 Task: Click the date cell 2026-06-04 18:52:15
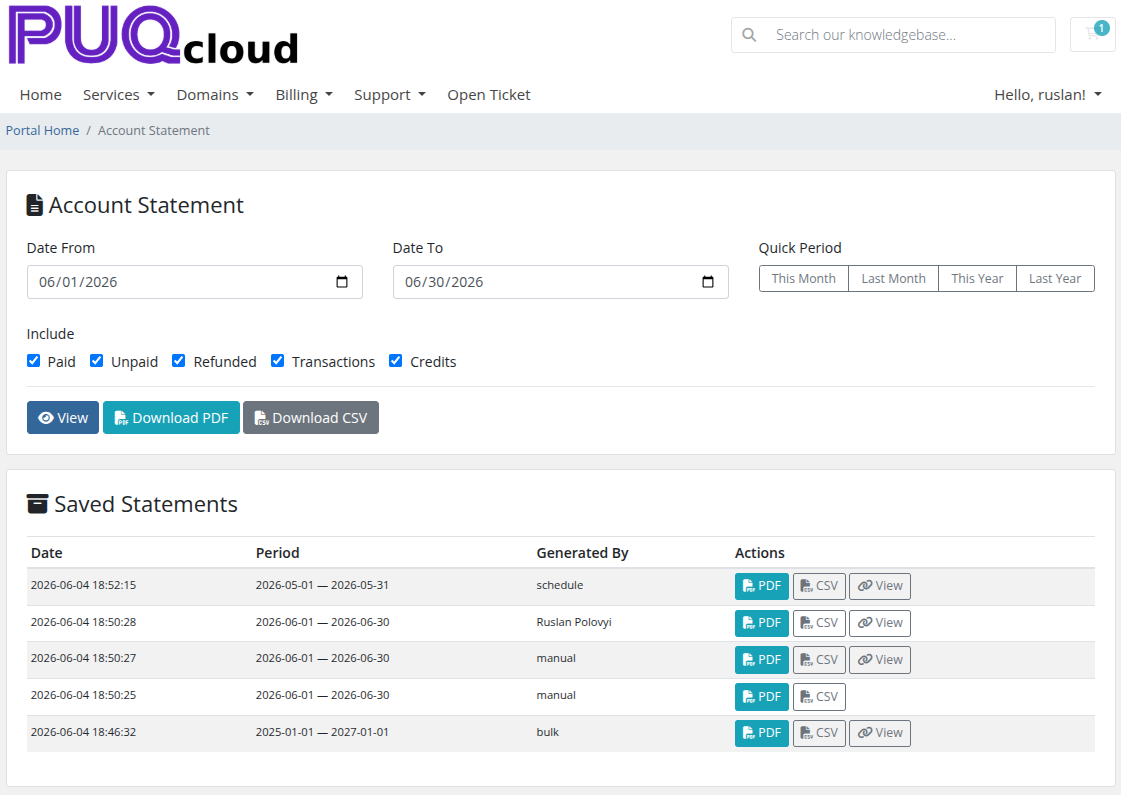click(84, 585)
